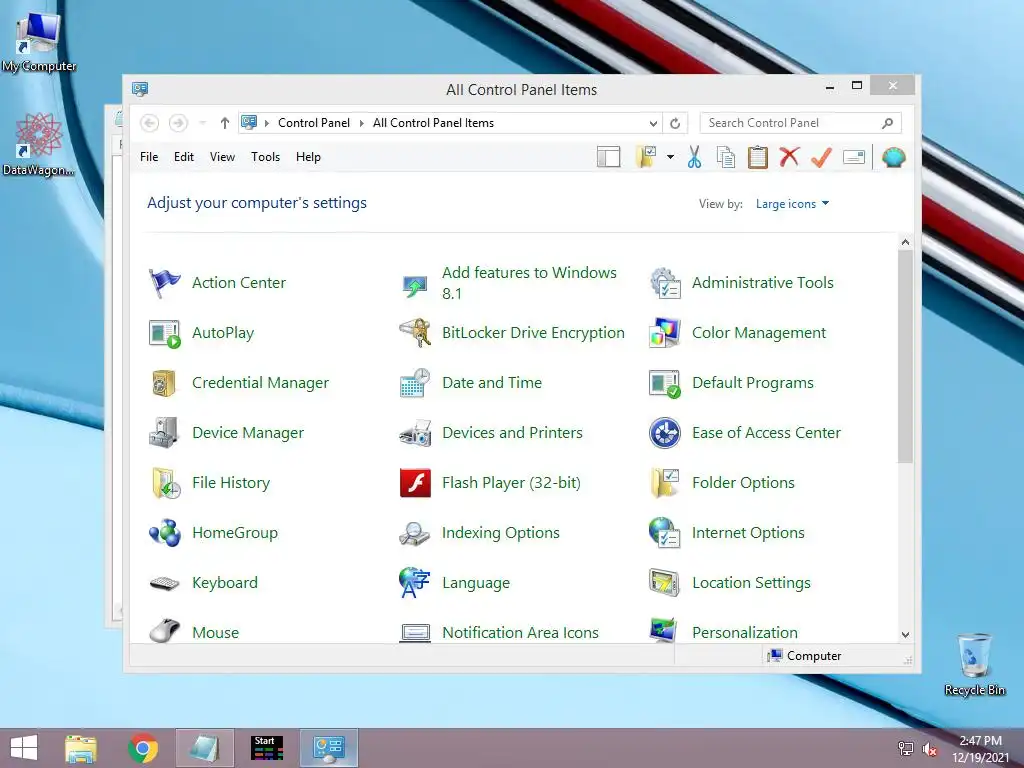Open the Tools menu
The height and width of the screenshot is (768, 1024).
tap(265, 157)
